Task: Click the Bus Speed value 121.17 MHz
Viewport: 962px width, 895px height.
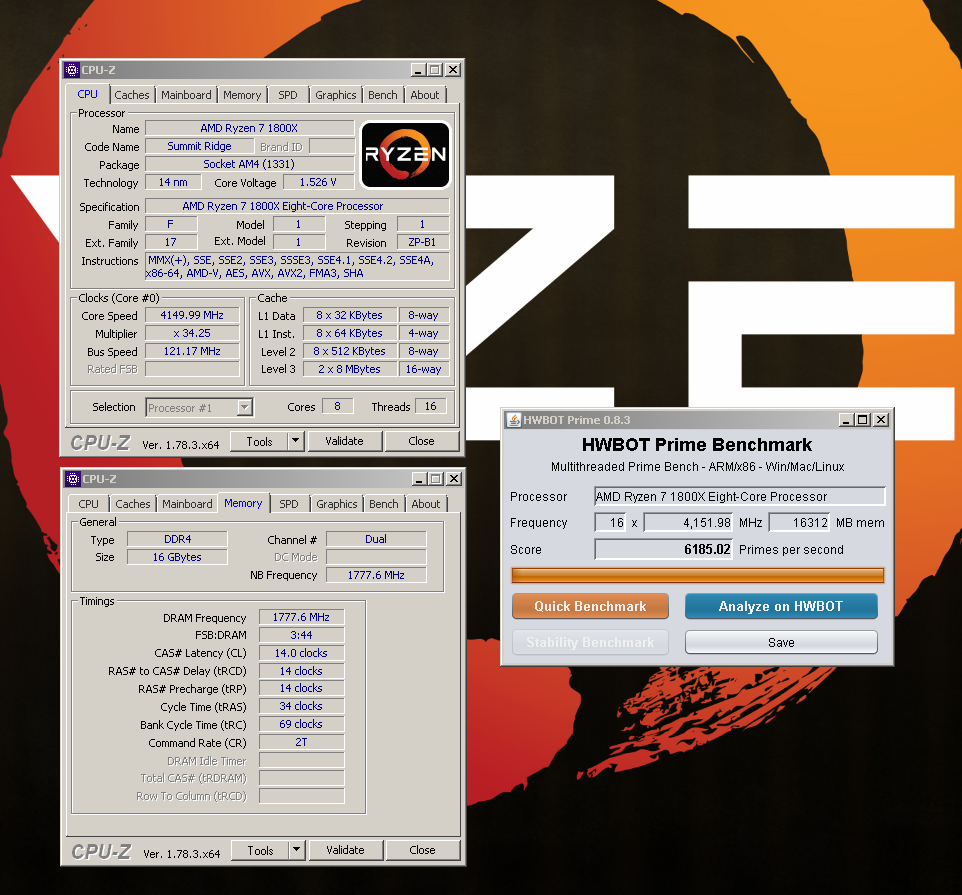Action: [x=192, y=351]
